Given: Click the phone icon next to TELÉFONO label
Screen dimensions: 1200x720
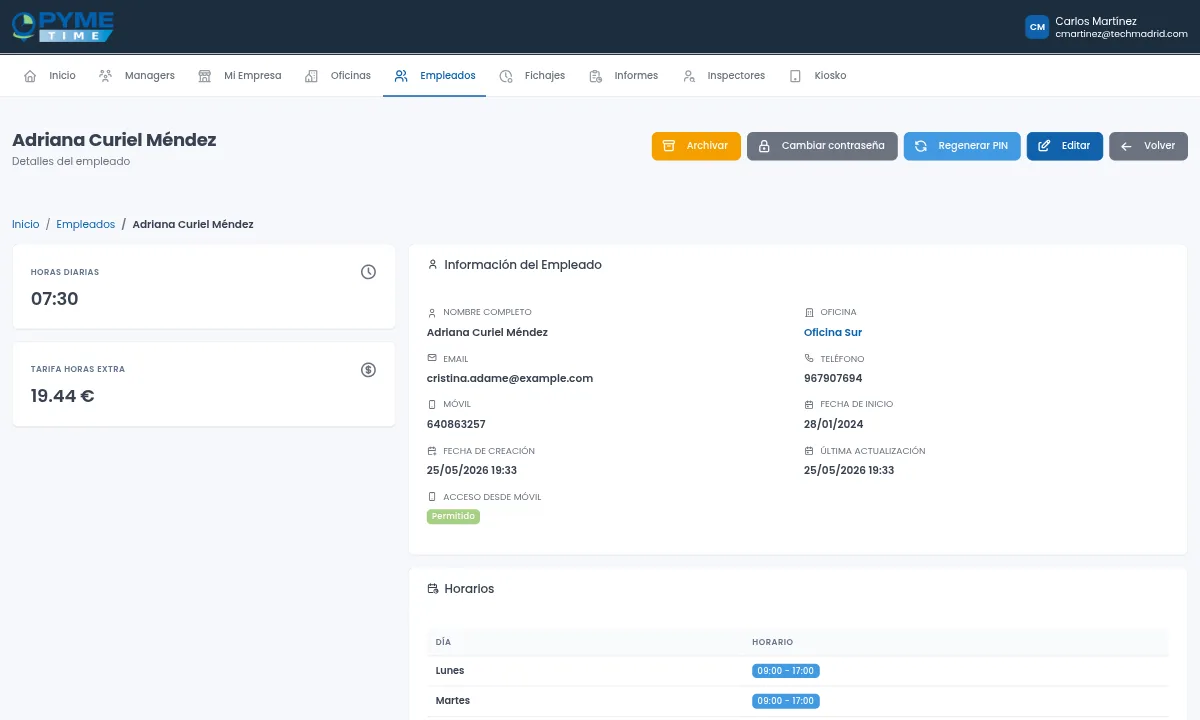Looking at the screenshot, I should (x=809, y=358).
